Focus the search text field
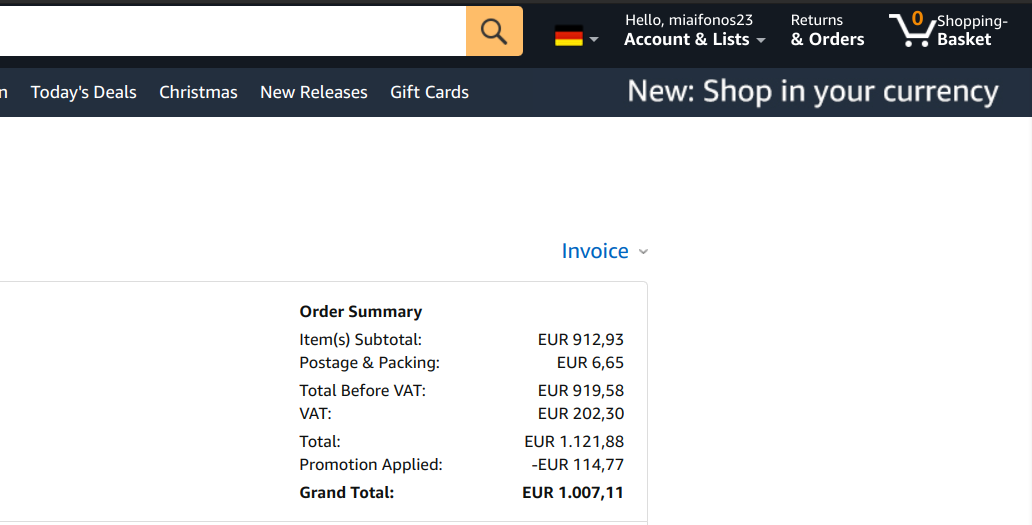 [230, 31]
